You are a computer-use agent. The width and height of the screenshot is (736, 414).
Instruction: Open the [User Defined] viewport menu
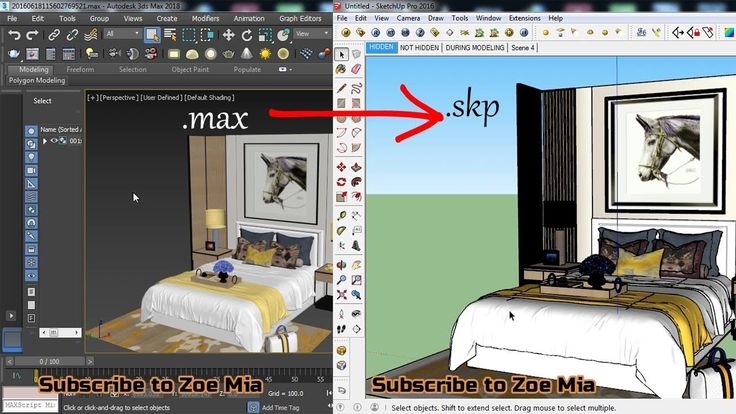[x=161, y=98]
